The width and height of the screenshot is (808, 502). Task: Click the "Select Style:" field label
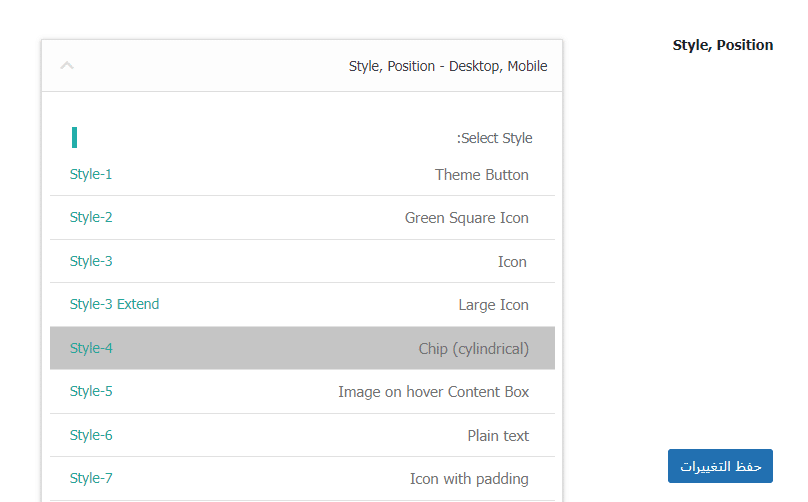[494, 138]
